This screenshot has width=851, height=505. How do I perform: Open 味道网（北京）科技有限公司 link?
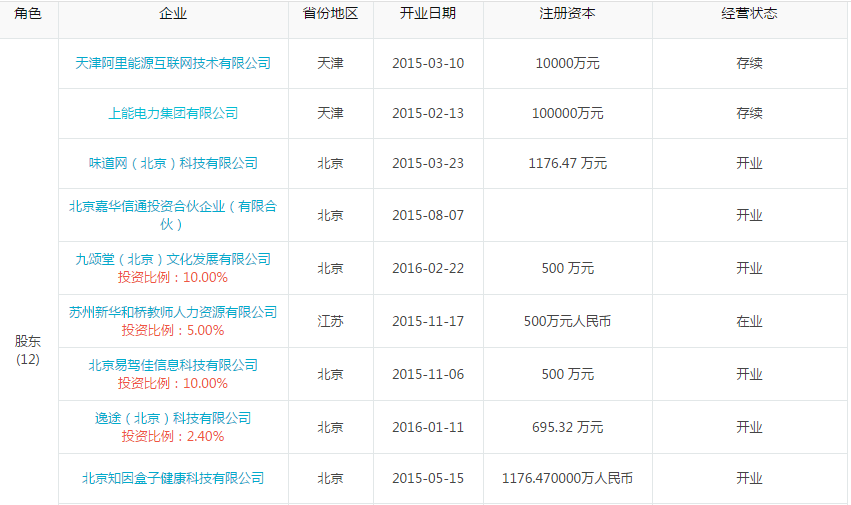pyautogui.click(x=173, y=163)
